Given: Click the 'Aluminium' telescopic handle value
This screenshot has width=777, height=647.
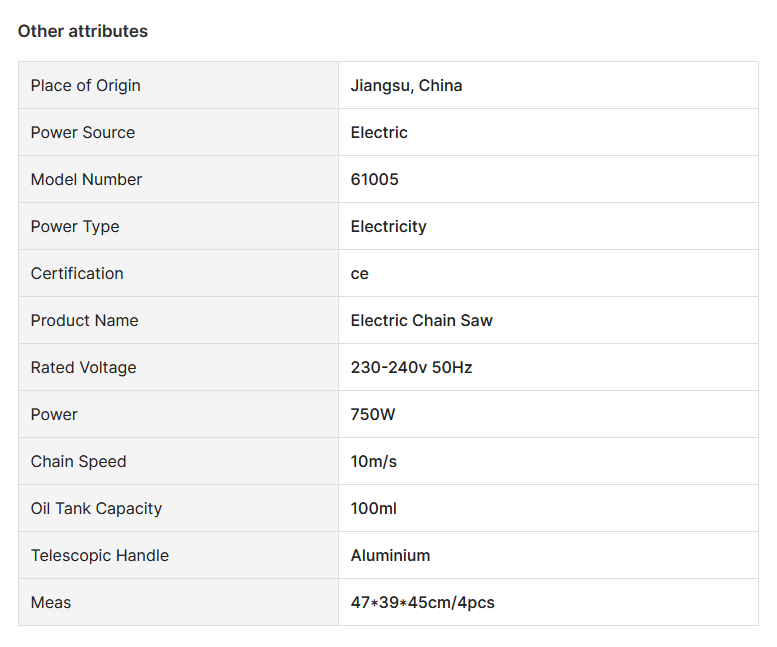Looking at the screenshot, I should coord(390,555).
